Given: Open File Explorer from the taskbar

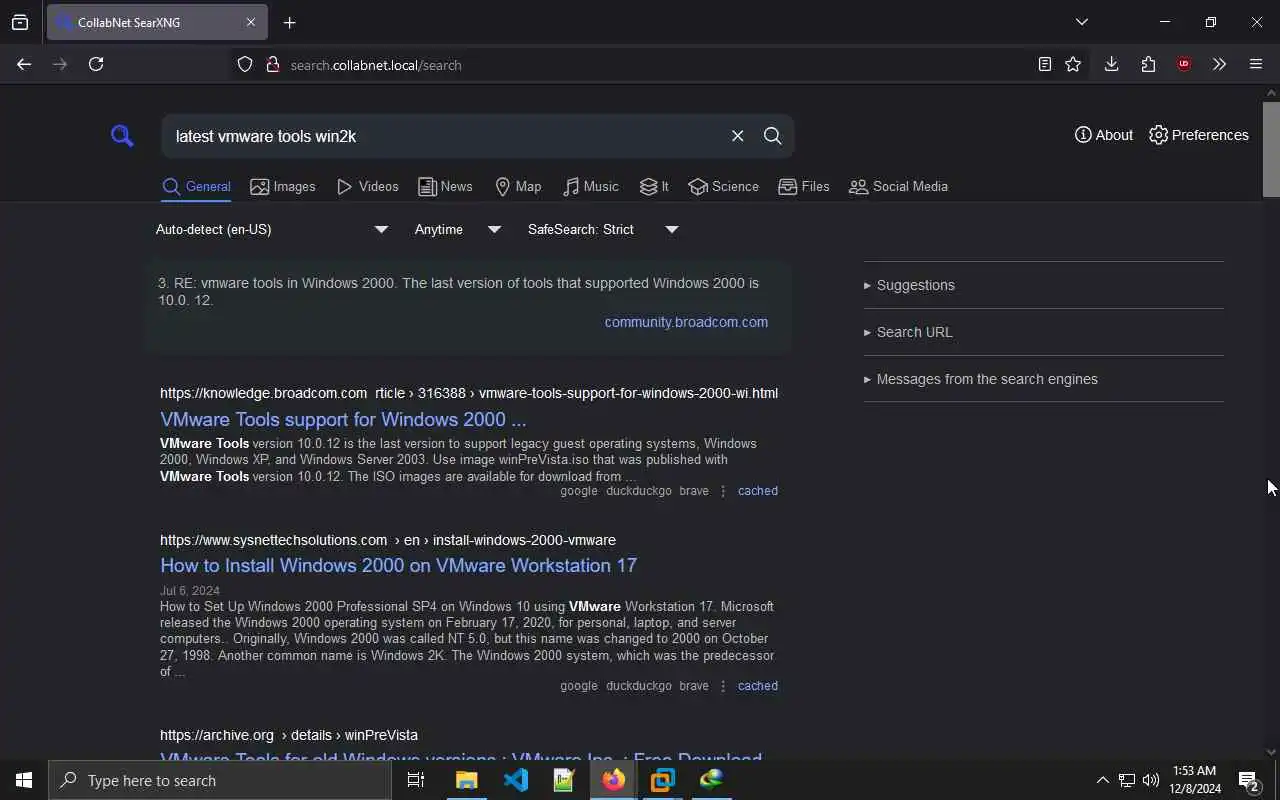Looking at the screenshot, I should pos(466,780).
